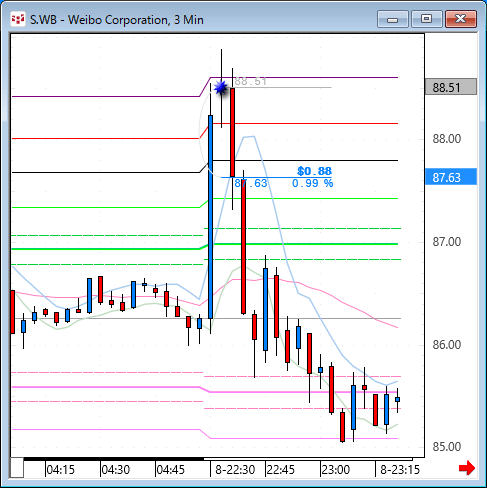Click the red right-arrow scroll icon
The image size is (487, 488).
(x=467, y=468)
